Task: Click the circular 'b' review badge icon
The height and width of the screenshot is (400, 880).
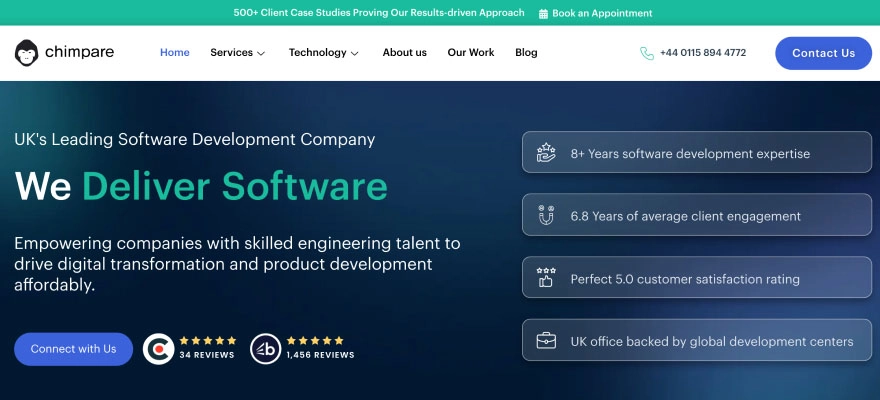Action: [265, 348]
